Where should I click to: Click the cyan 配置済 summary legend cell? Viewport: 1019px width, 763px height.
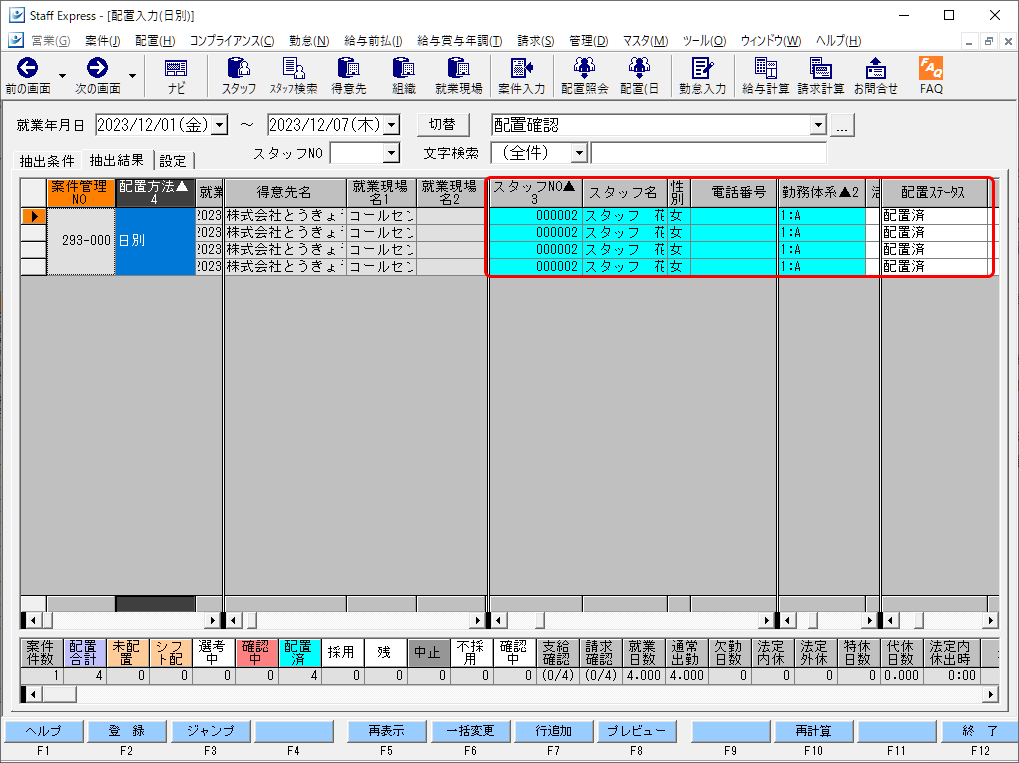pyautogui.click(x=300, y=653)
